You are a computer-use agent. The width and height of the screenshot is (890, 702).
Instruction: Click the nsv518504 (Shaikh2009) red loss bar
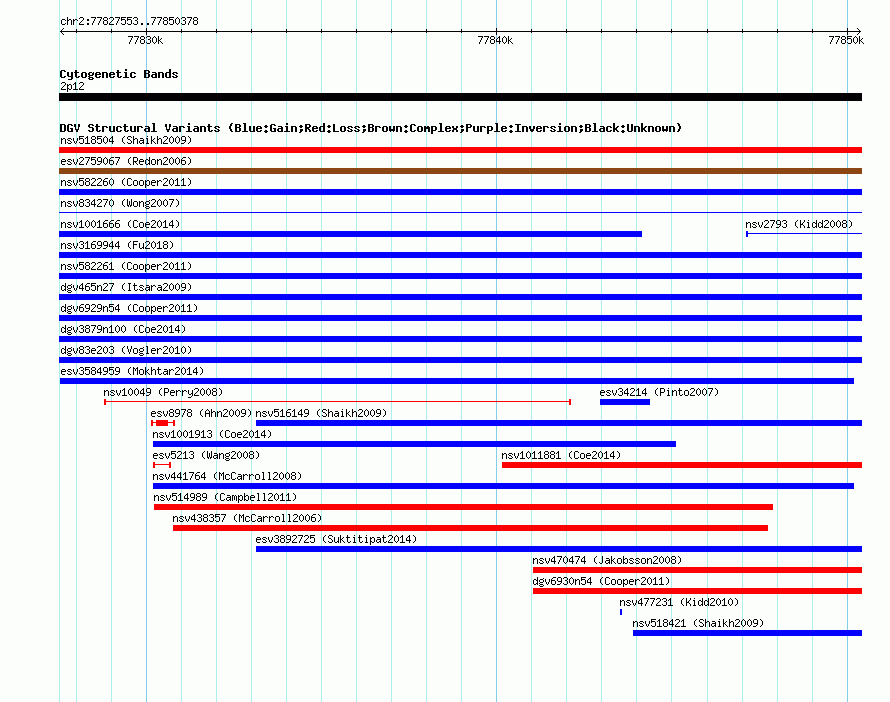pyautogui.click(x=460, y=150)
